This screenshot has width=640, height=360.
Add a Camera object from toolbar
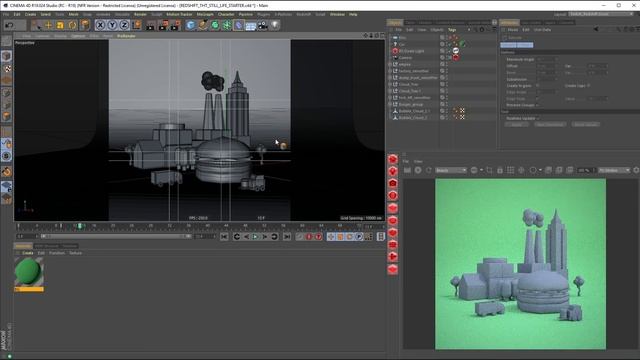coord(263,25)
